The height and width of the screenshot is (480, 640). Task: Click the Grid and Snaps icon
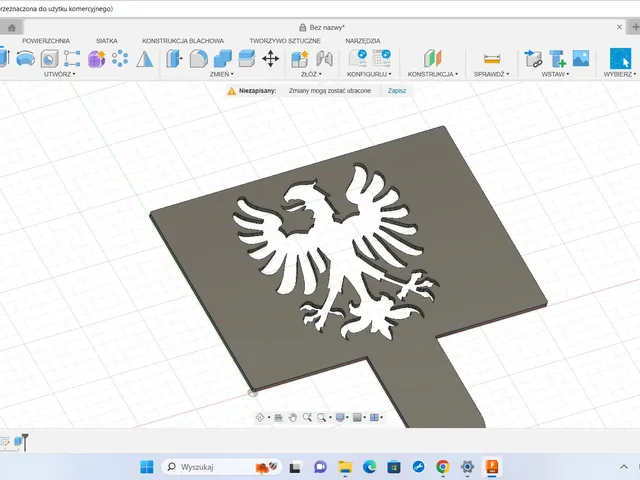coord(357,417)
